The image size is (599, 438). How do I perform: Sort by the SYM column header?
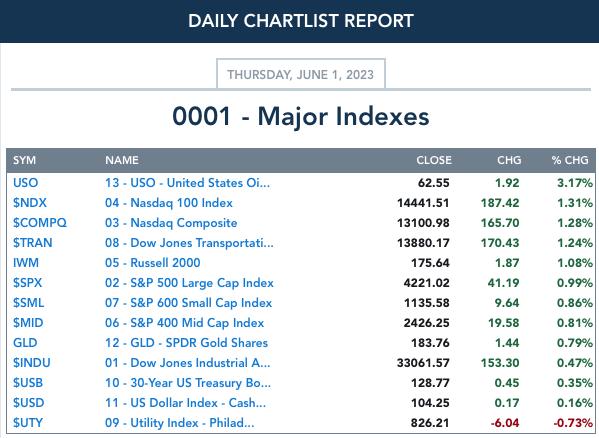point(24,160)
